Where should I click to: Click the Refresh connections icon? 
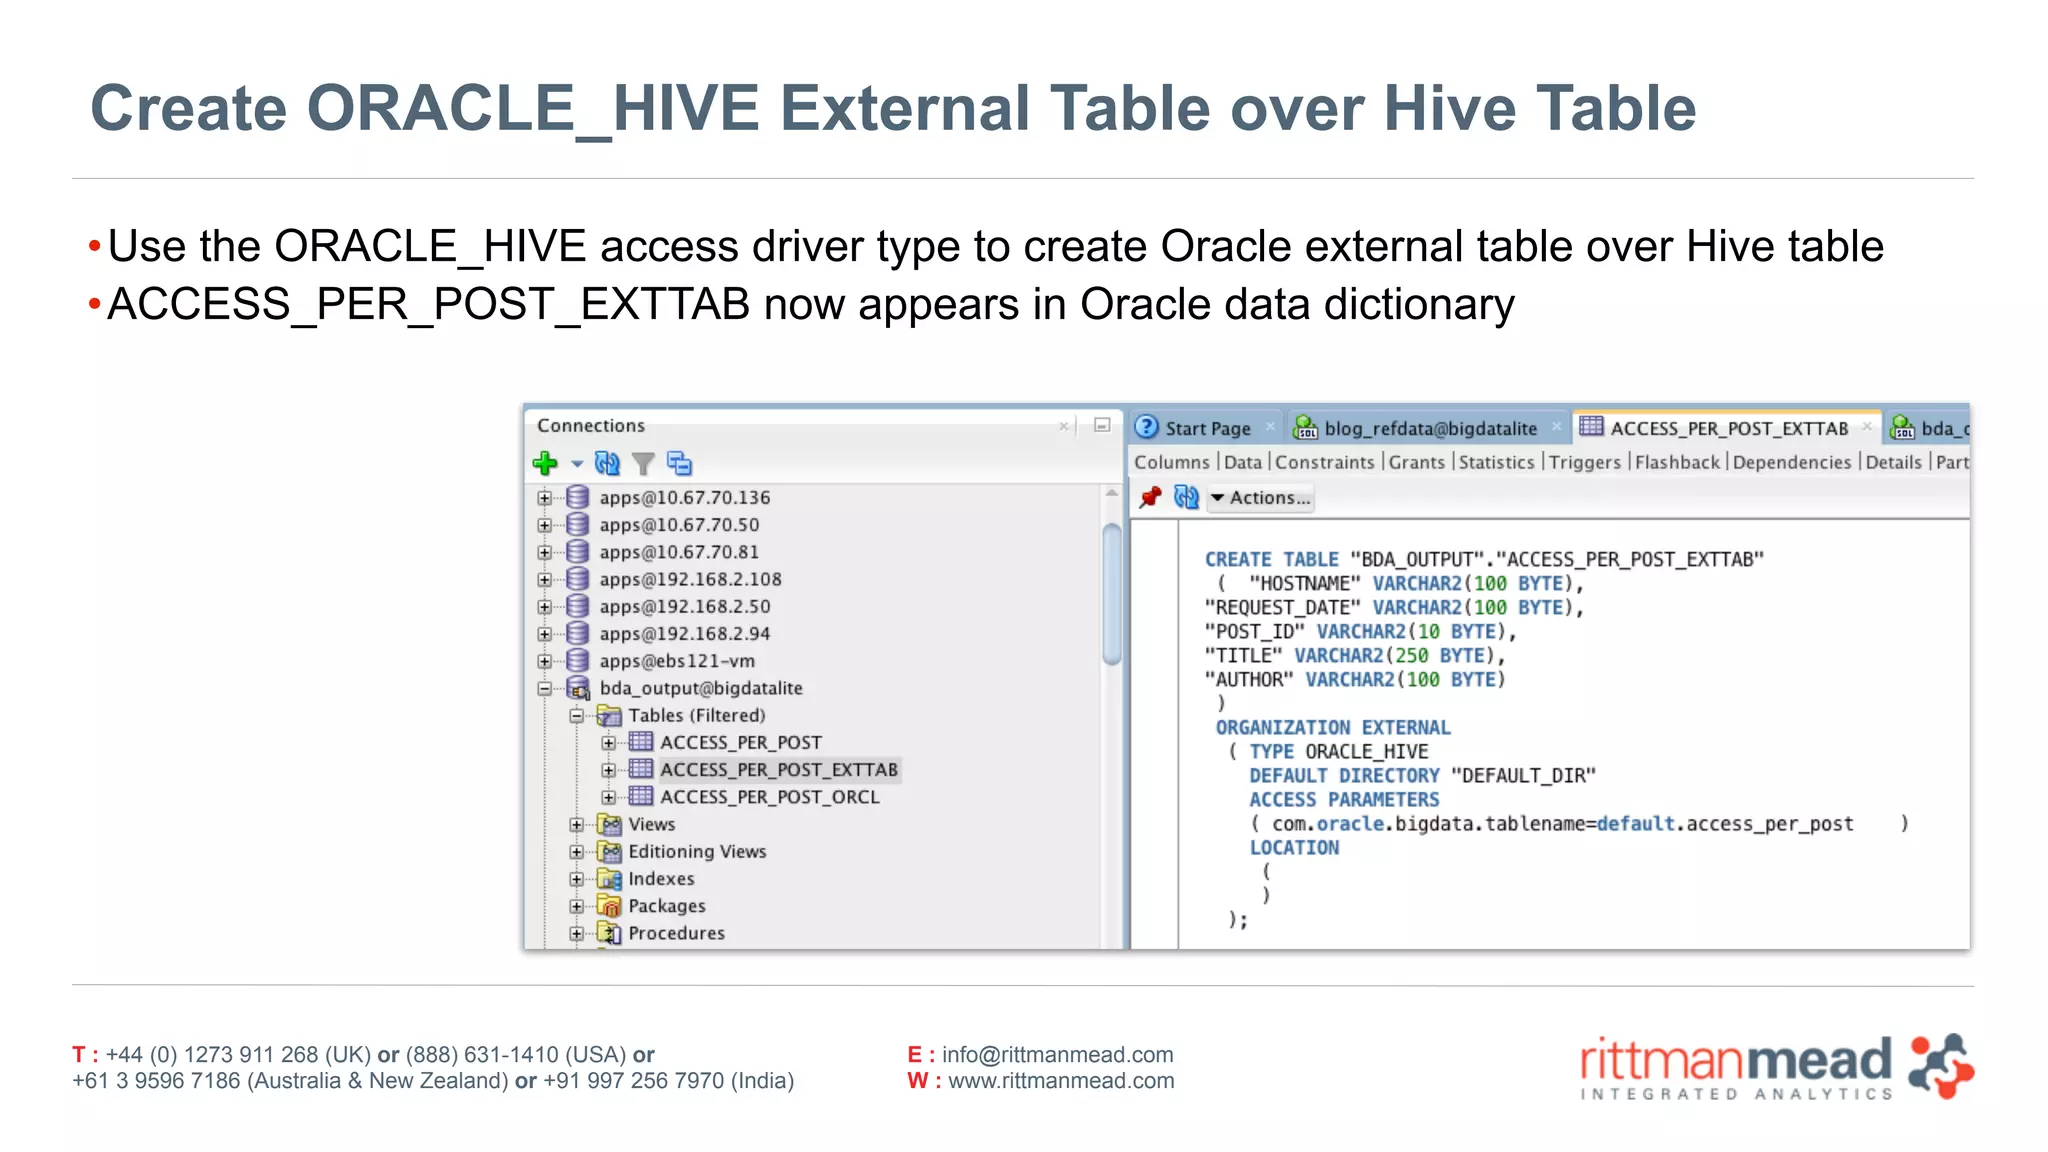pyautogui.click(x=607, y=463)
